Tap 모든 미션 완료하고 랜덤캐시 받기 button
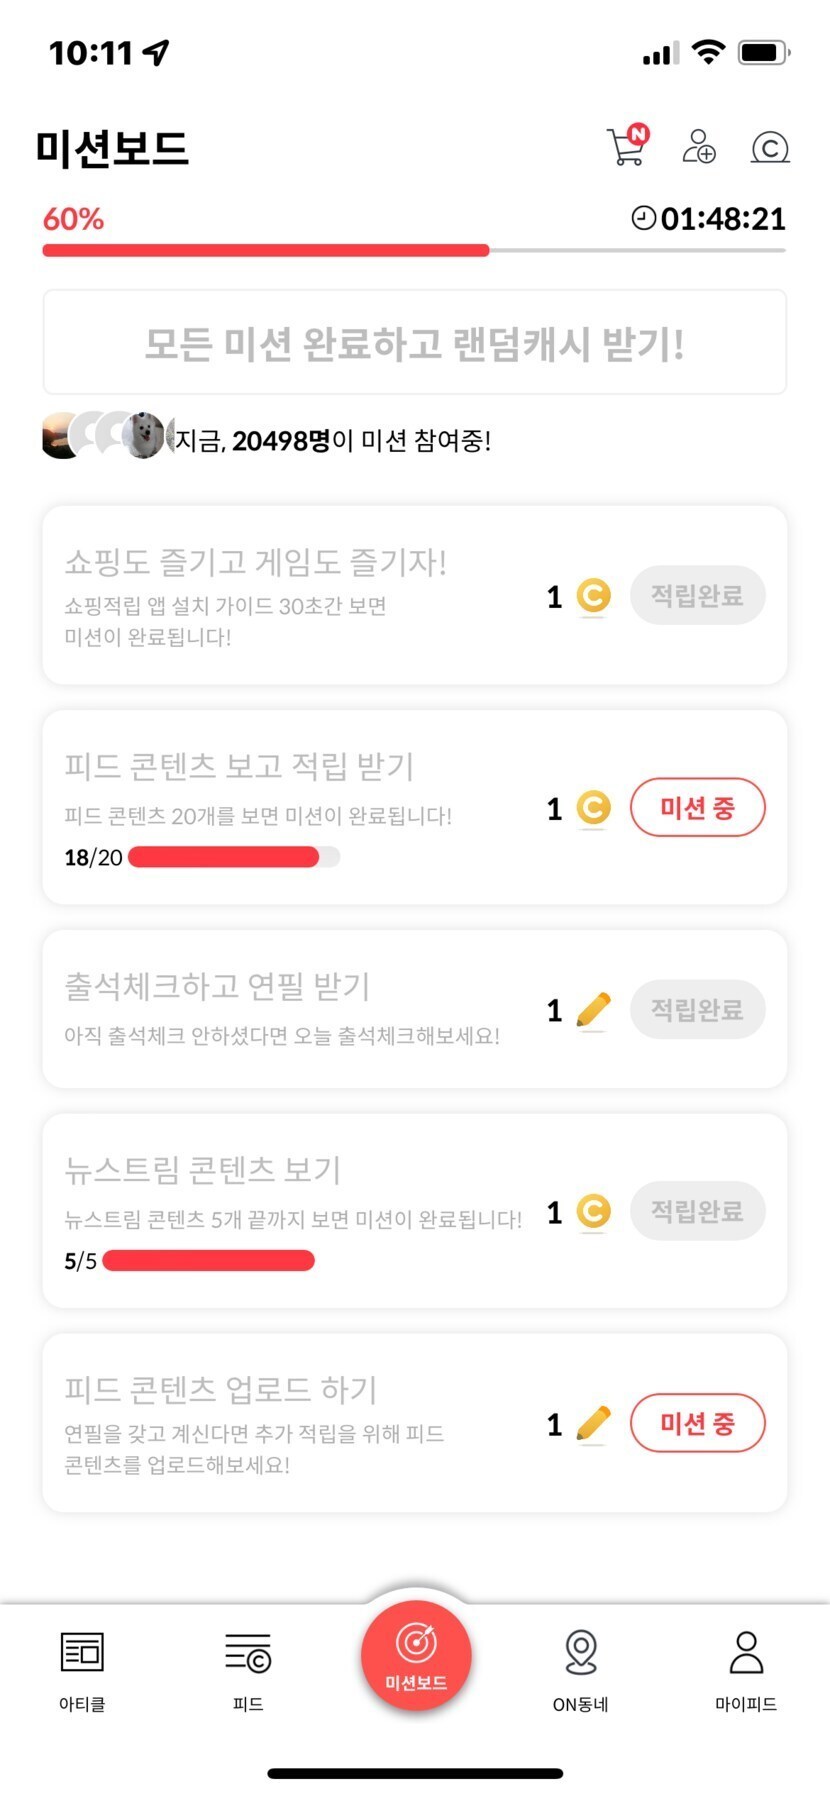830x1796 pixels. (x=414, y=343)
